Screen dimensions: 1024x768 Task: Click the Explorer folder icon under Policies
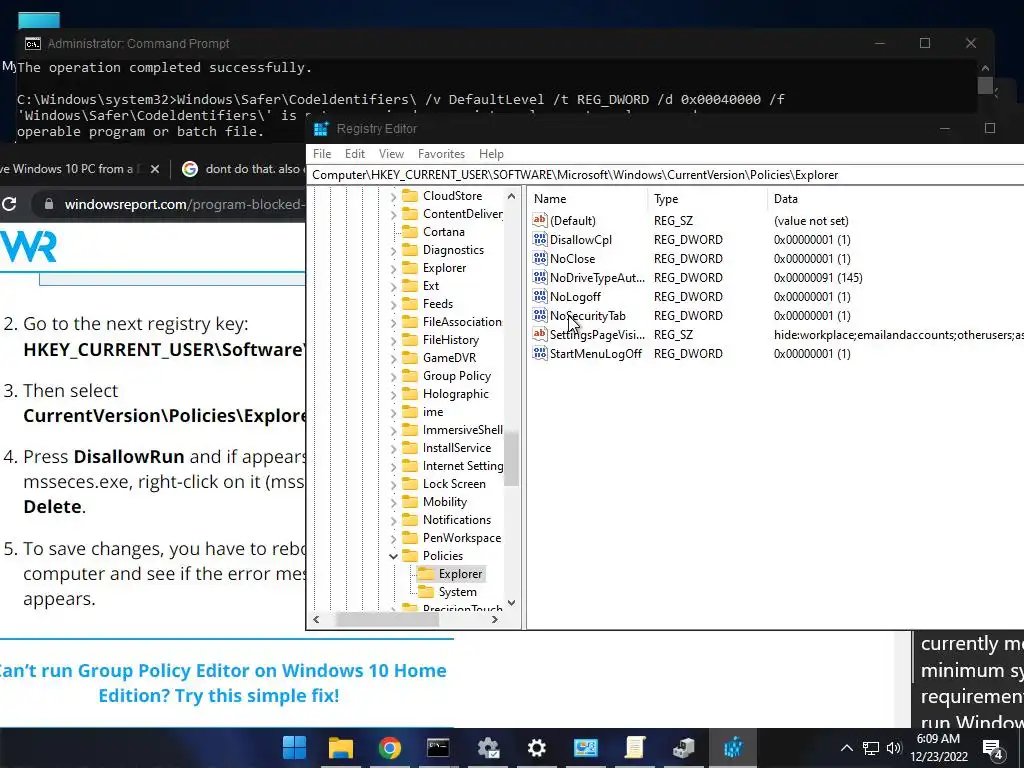point(426,573)
